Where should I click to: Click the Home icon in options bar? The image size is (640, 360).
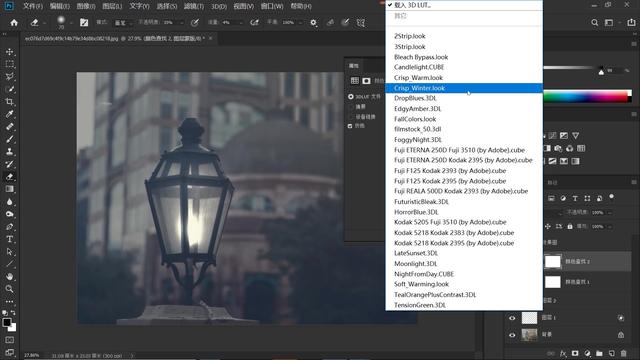(14, 22)
